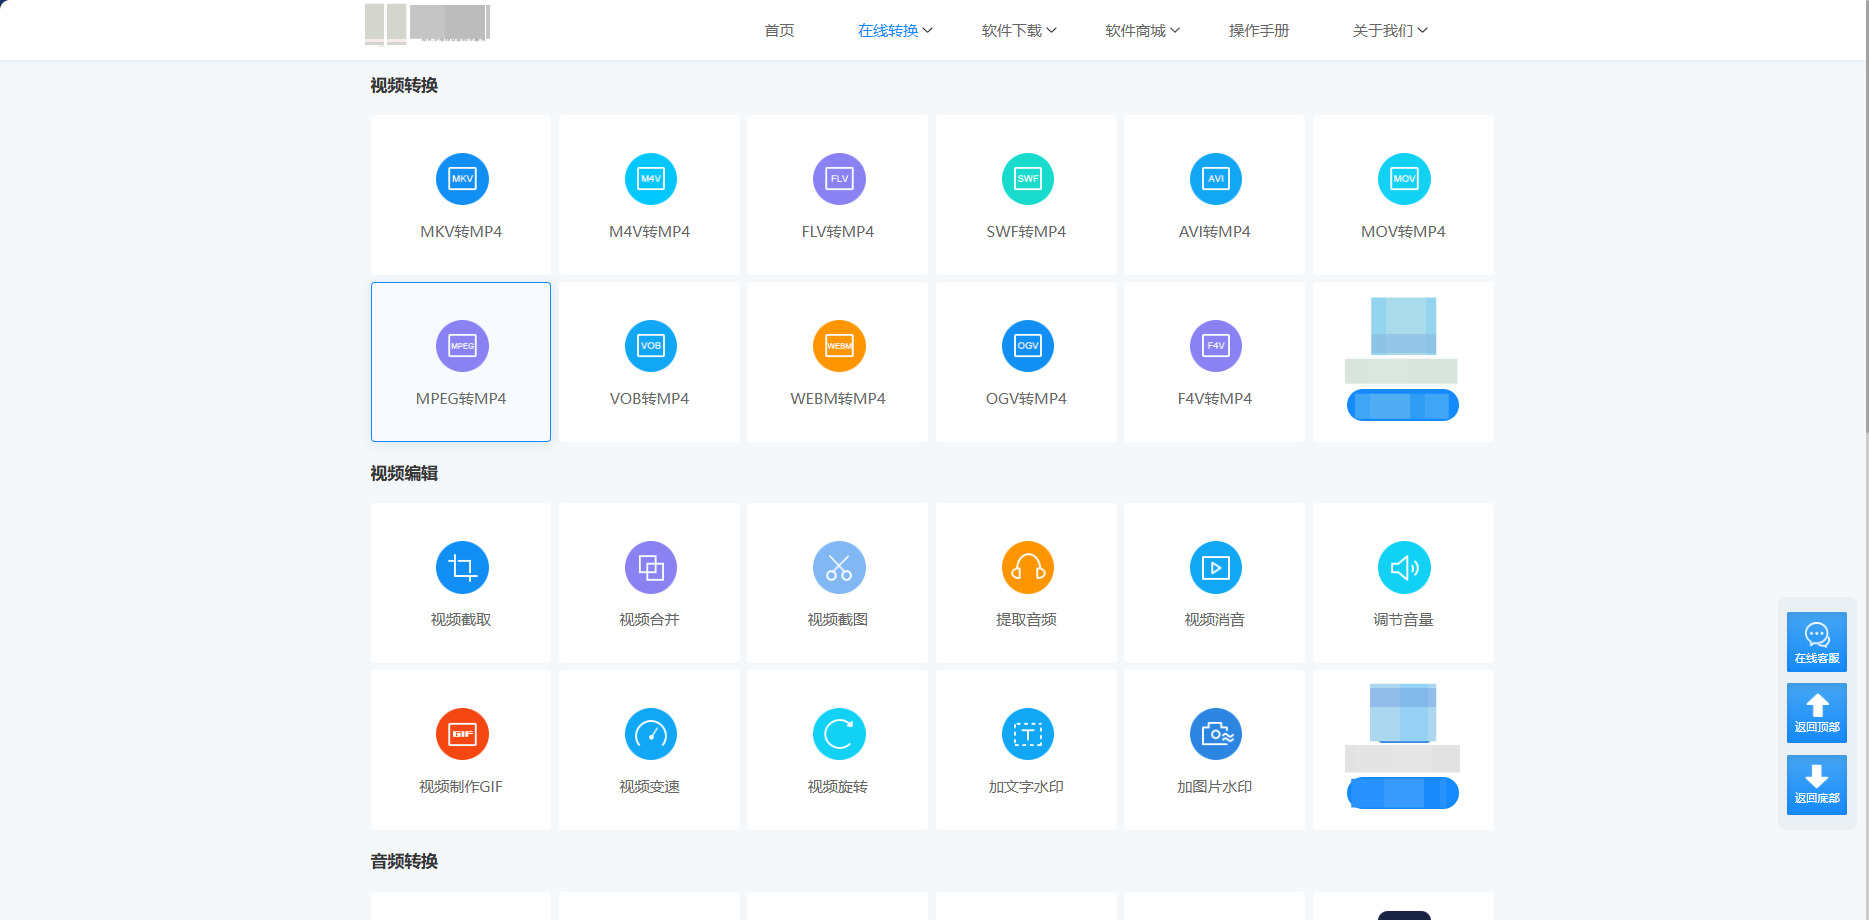Open the 视频截取 crop tool icon

(462, 568)
